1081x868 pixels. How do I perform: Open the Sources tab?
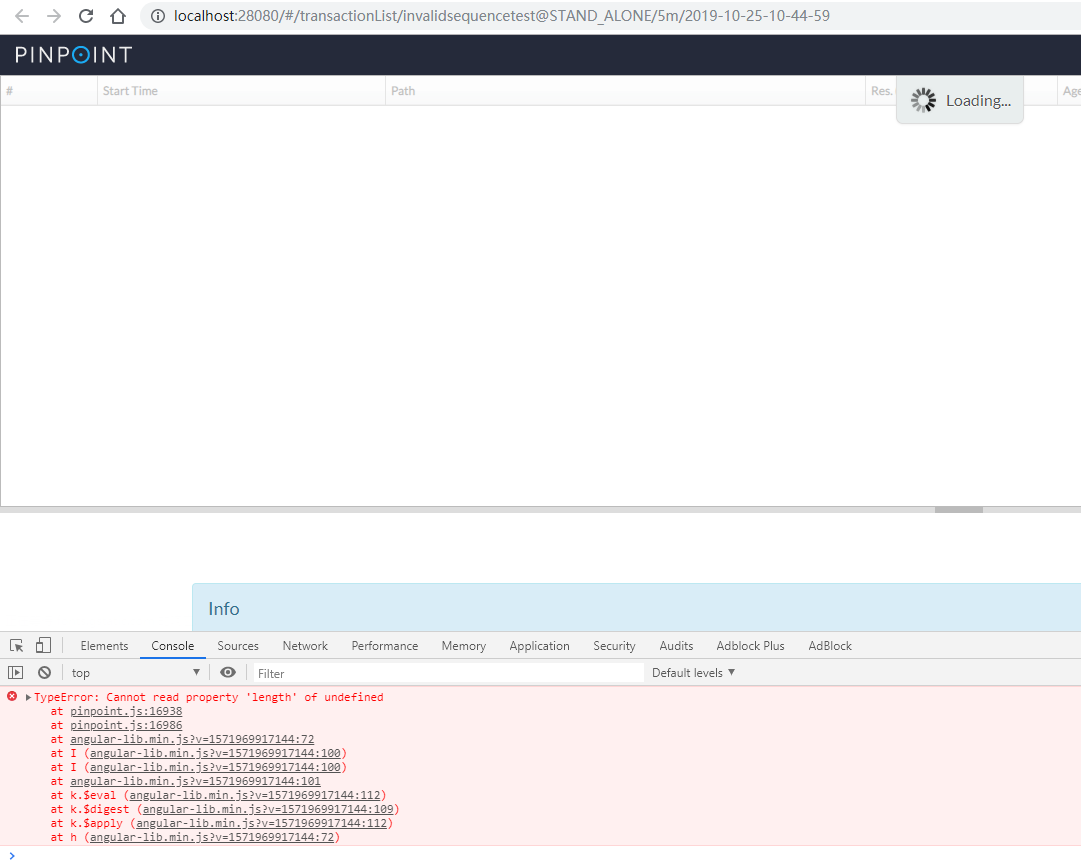coord(238,646)
